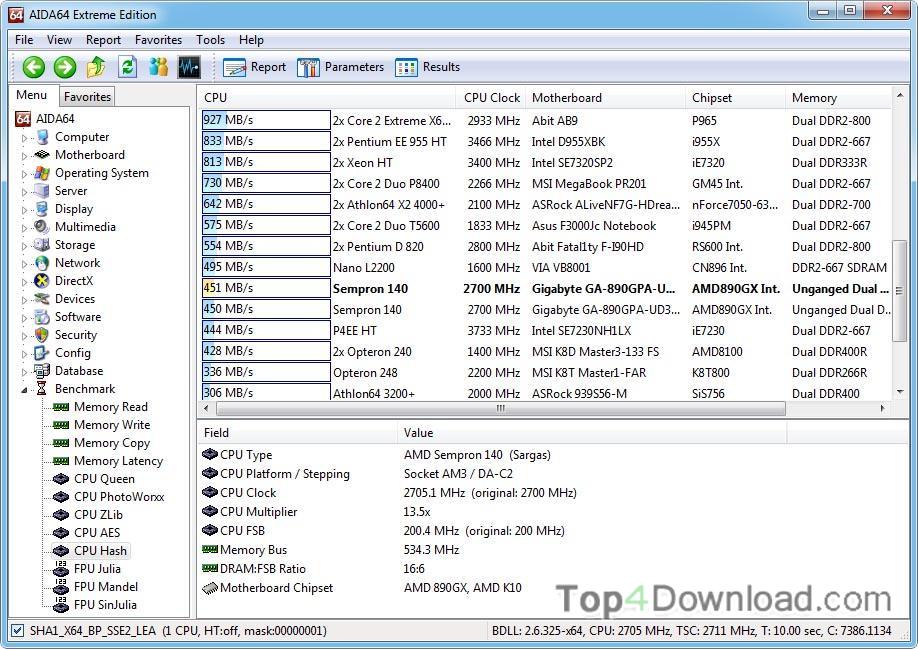Sort by Motherboard column header
The height and width of the screenshot is (649, 918).
(605, 98)
